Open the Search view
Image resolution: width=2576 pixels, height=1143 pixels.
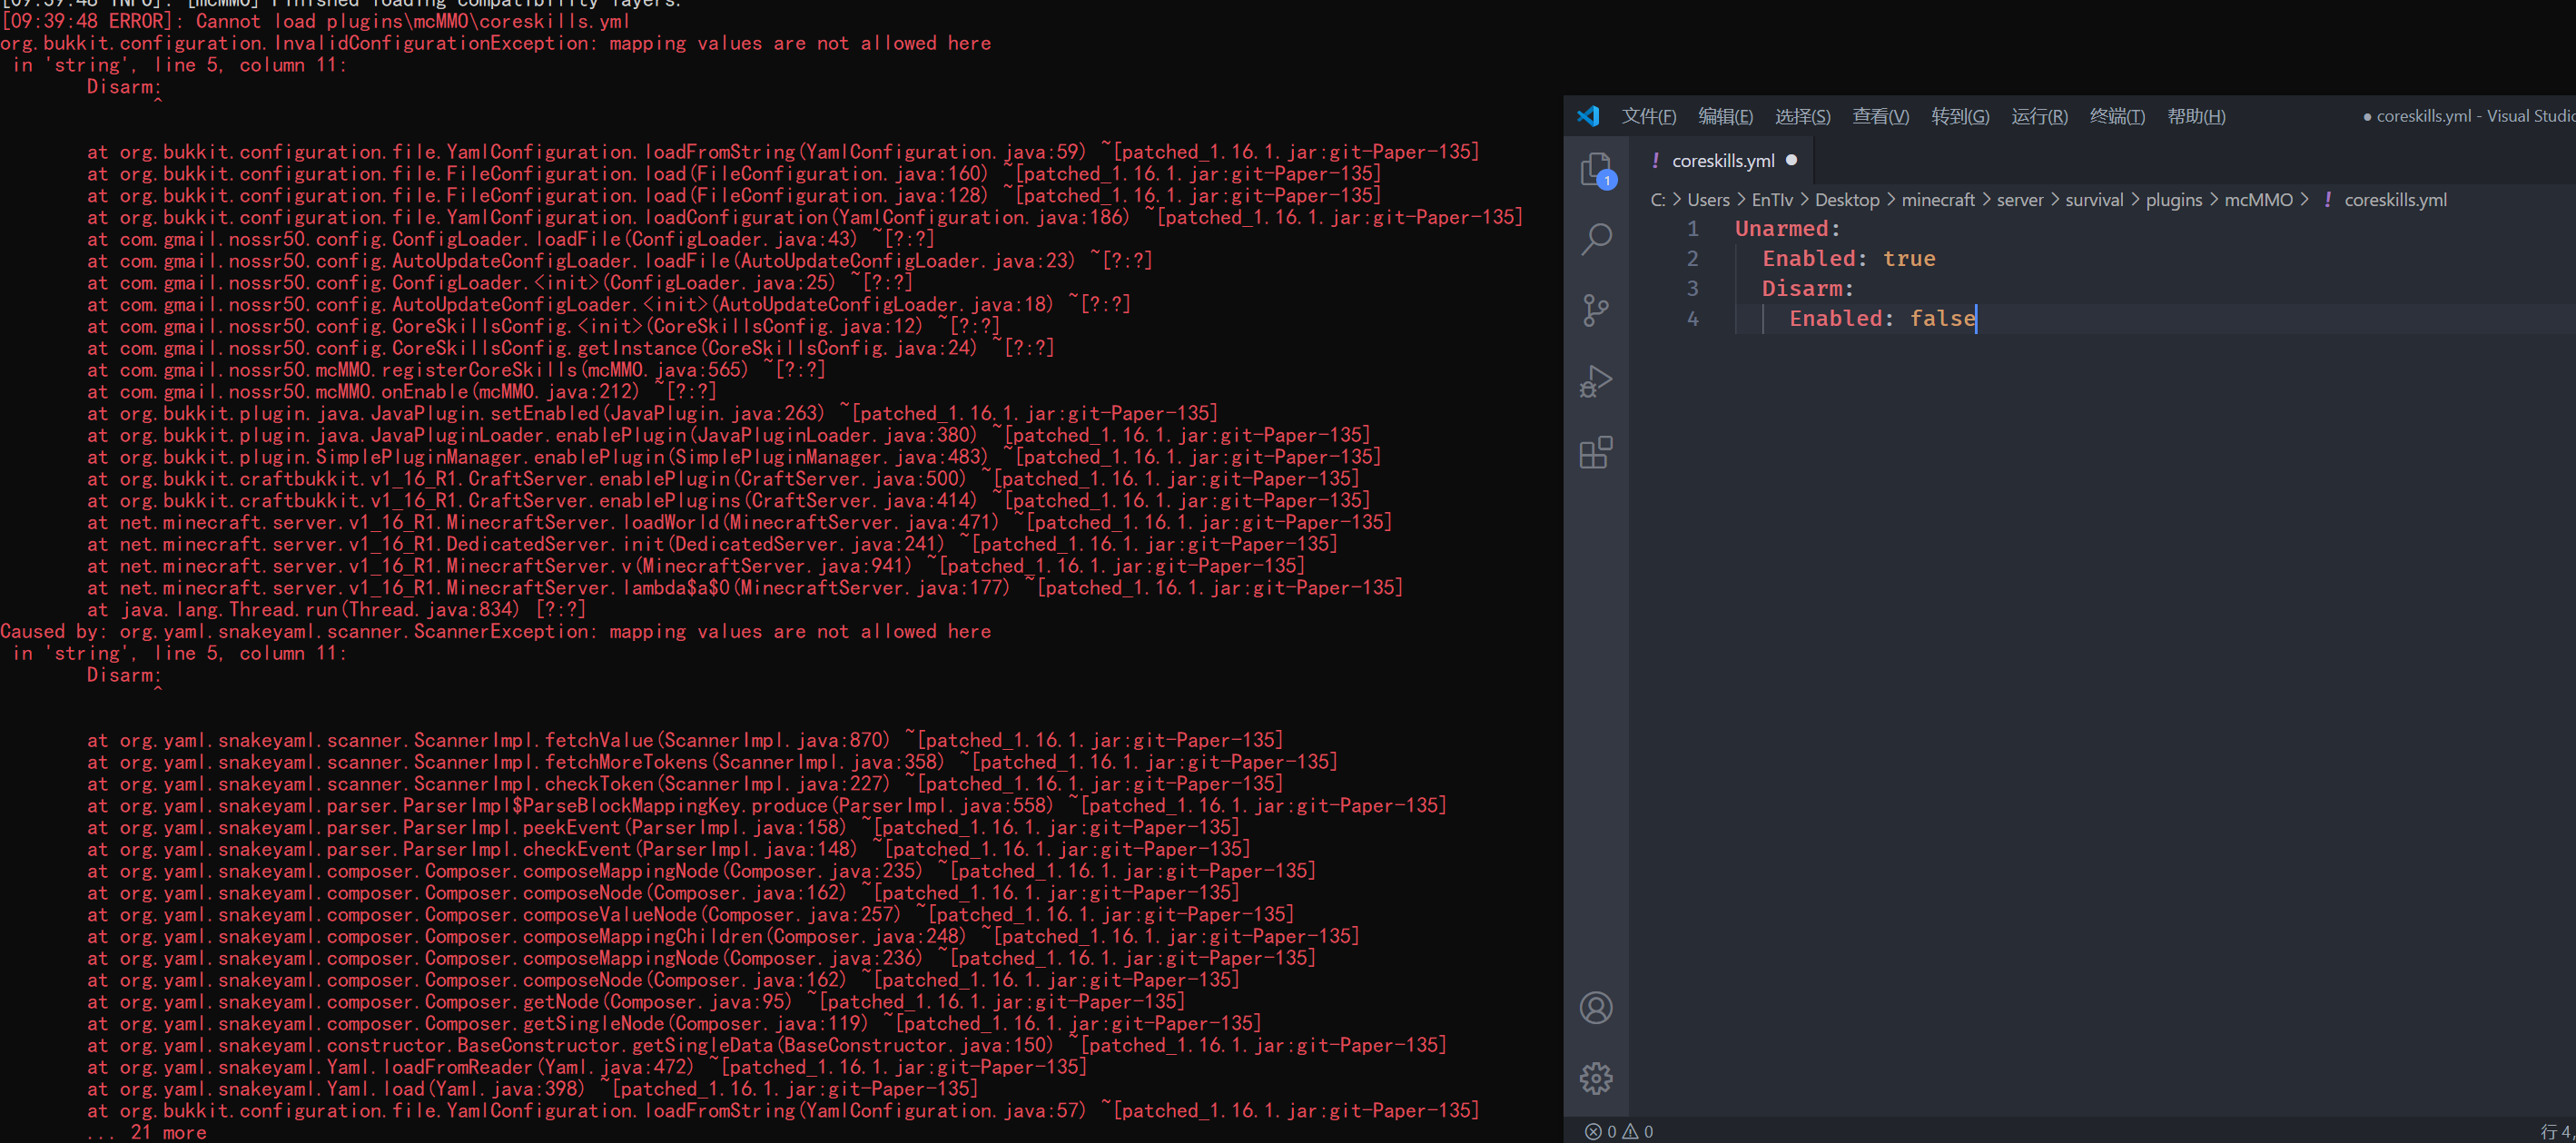click(1596, 238)
